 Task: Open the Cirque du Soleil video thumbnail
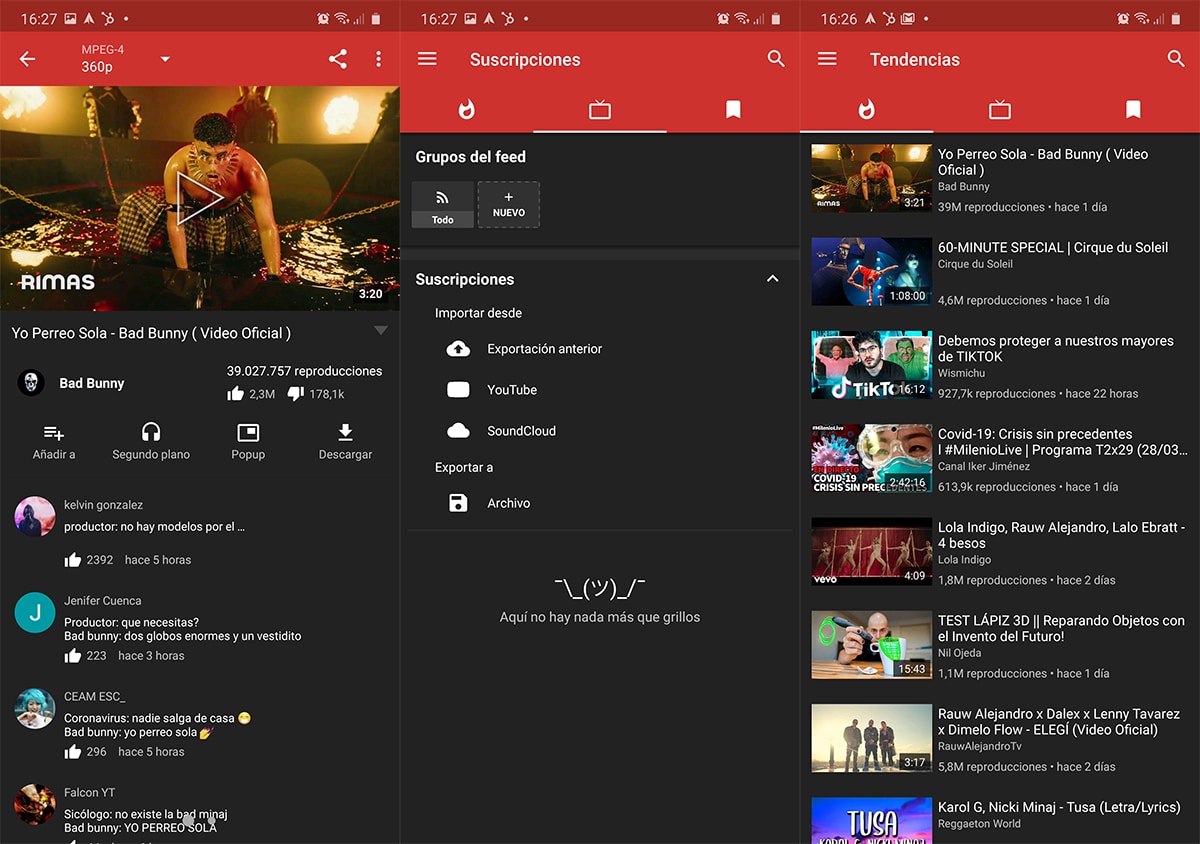(871, 271)
